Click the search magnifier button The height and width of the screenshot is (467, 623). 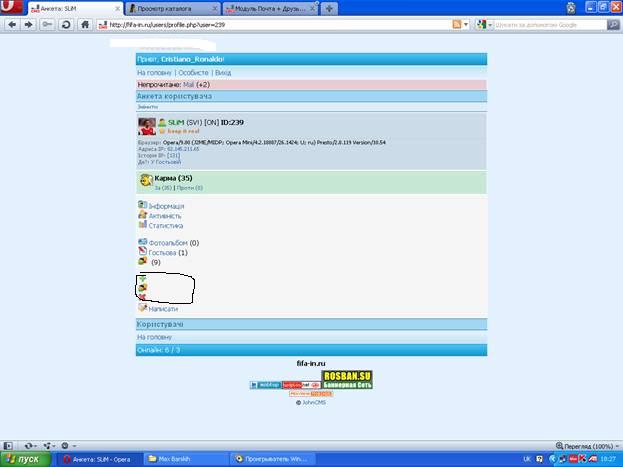613,25
